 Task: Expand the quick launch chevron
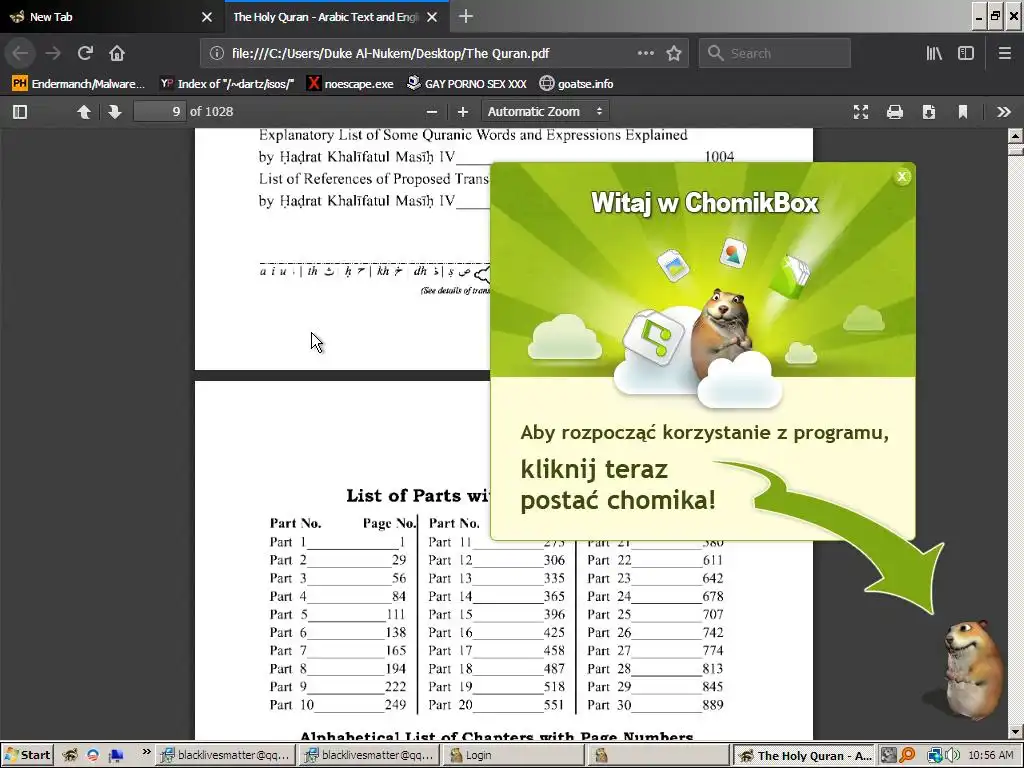coord(146,752)
